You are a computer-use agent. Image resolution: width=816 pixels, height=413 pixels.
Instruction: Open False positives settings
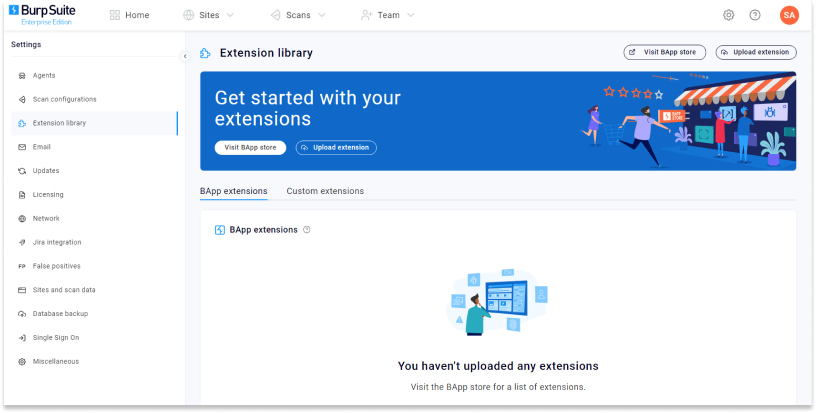(94, 266)
